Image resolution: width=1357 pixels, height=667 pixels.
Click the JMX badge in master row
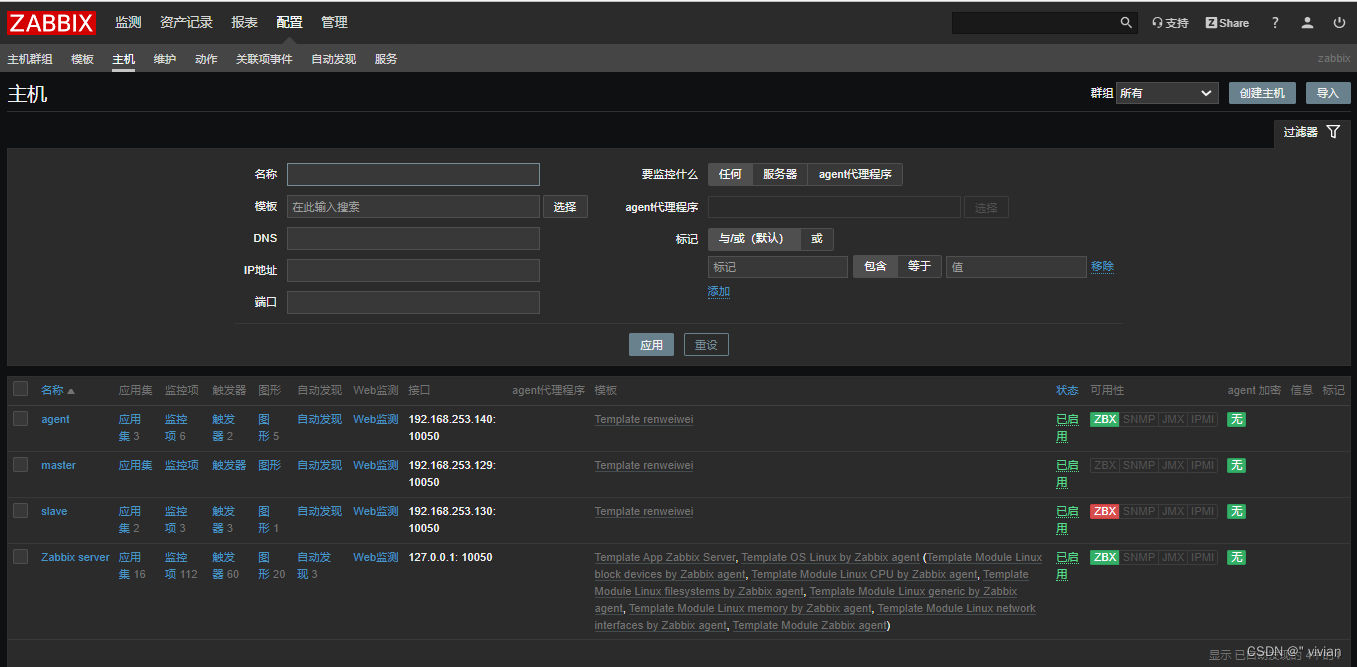pos(1172,466)
